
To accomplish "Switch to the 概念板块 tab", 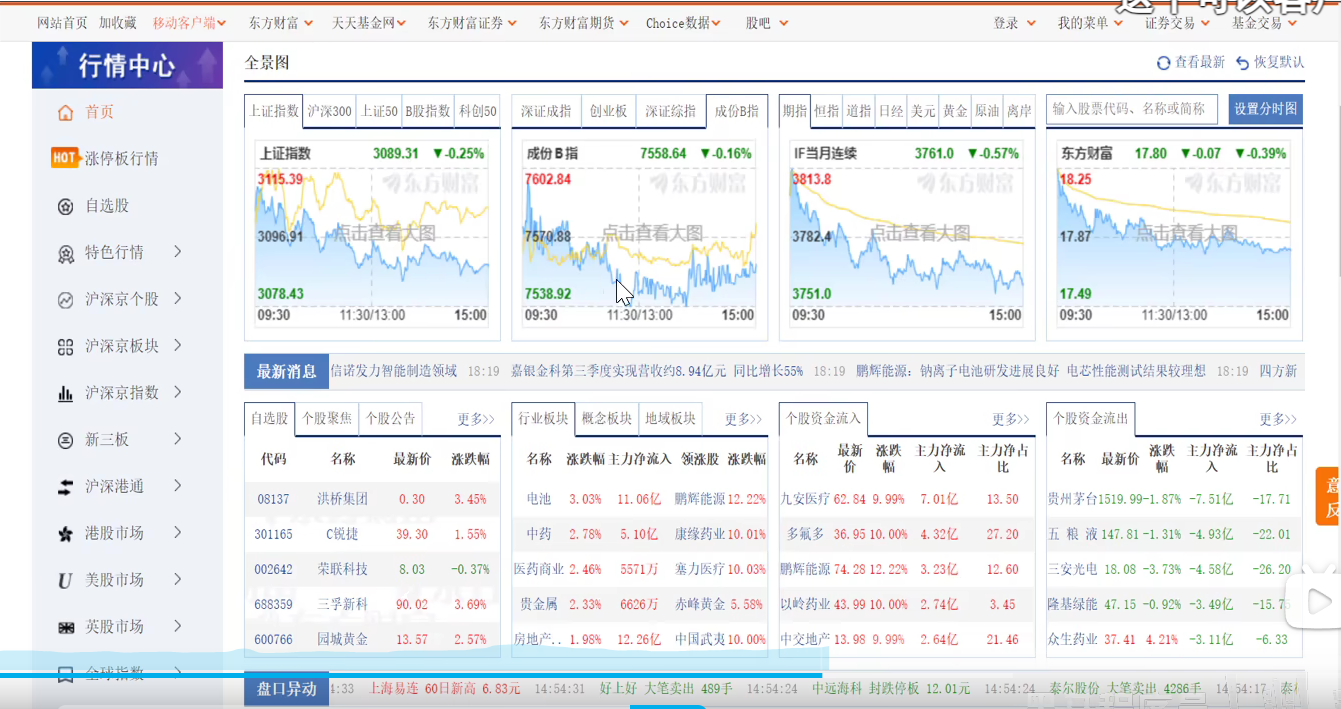I will pos(607,418).
